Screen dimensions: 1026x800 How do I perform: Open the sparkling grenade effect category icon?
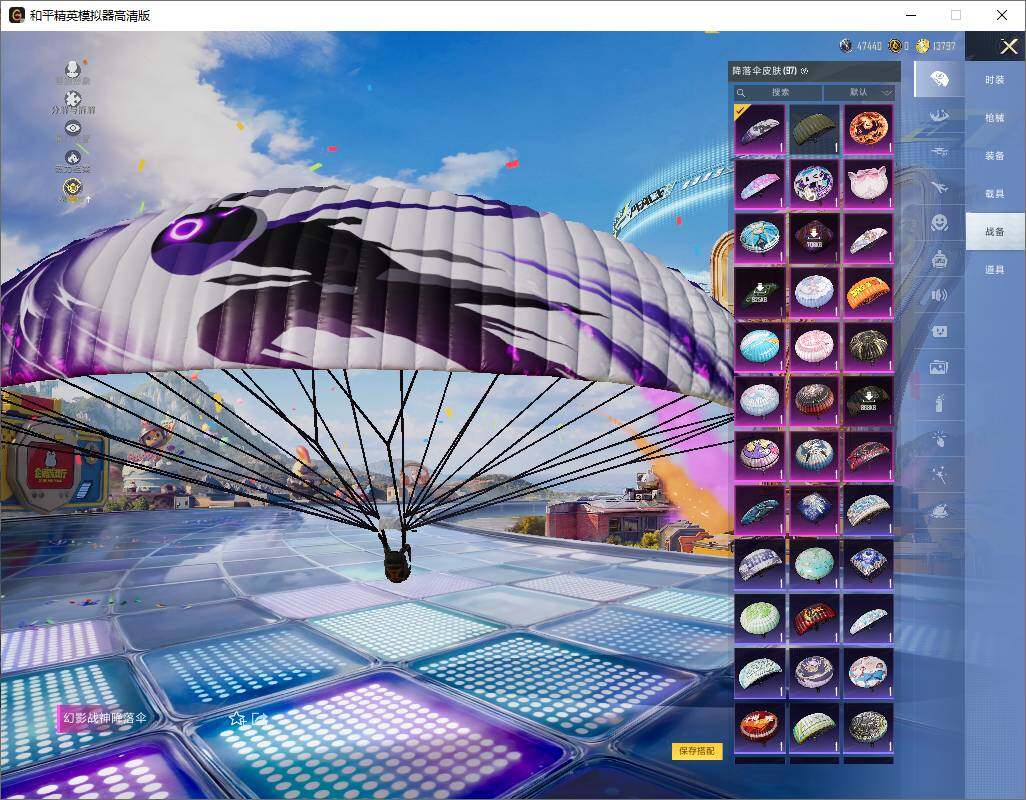click(x=939, y=438)
